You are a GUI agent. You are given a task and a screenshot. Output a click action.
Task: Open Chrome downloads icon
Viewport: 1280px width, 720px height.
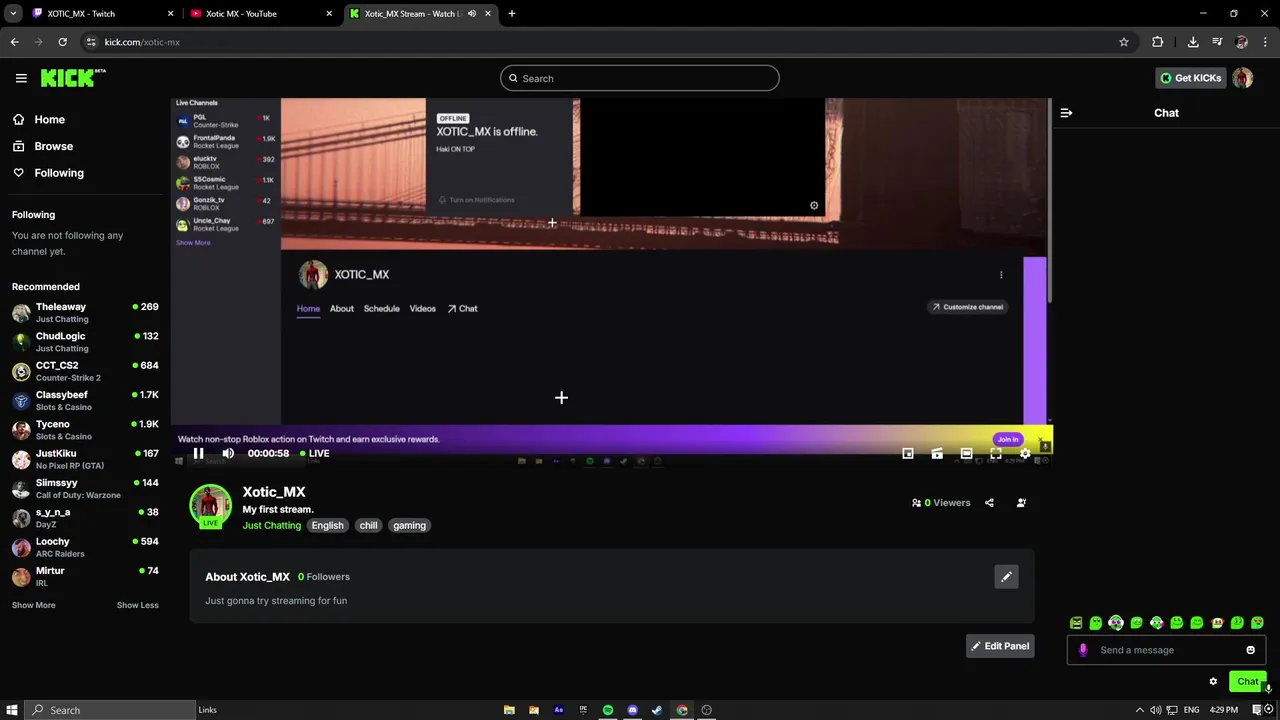[x=1193, y=42]
